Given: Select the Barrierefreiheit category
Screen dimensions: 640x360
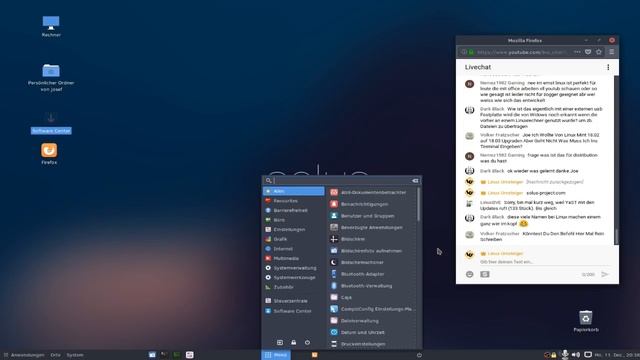Looking at the screenshot, I should click(x=293, y=210).
